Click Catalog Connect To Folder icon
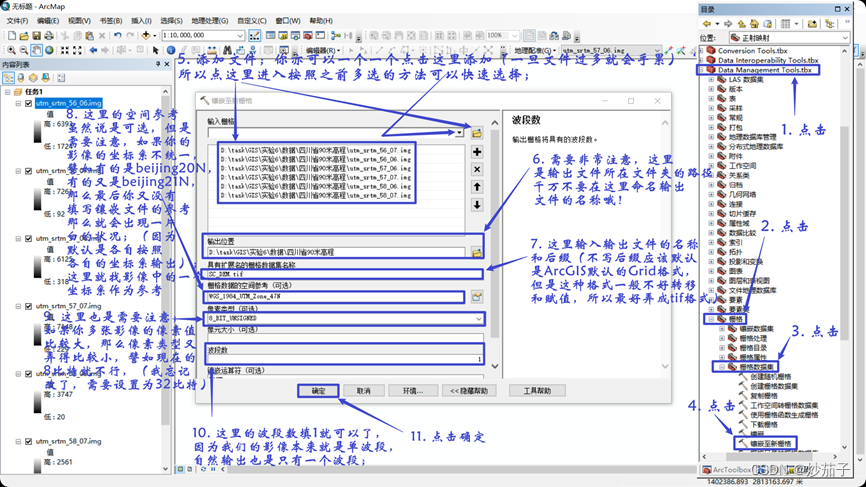866x487 pixels. pos(812,24)
